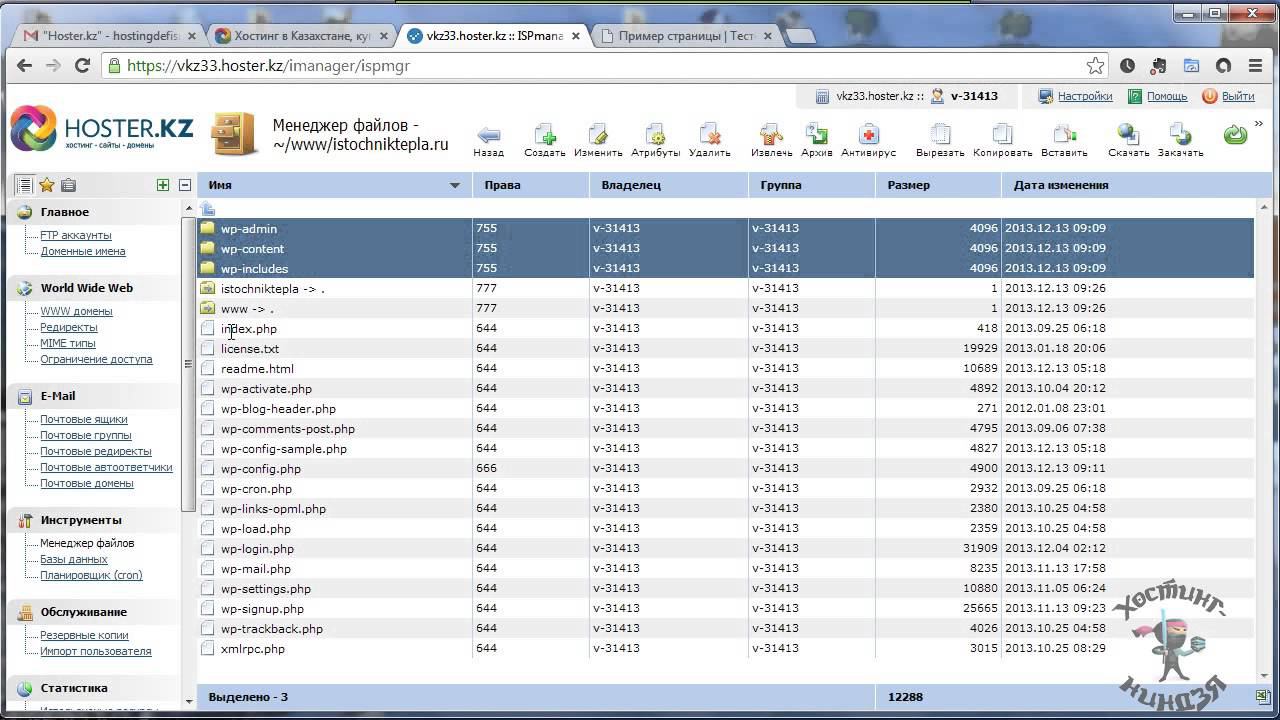The width and height of the screenshot is (1280, 720).
Task: Open the Атрибуты attributes tool
Action: (655, 136)
